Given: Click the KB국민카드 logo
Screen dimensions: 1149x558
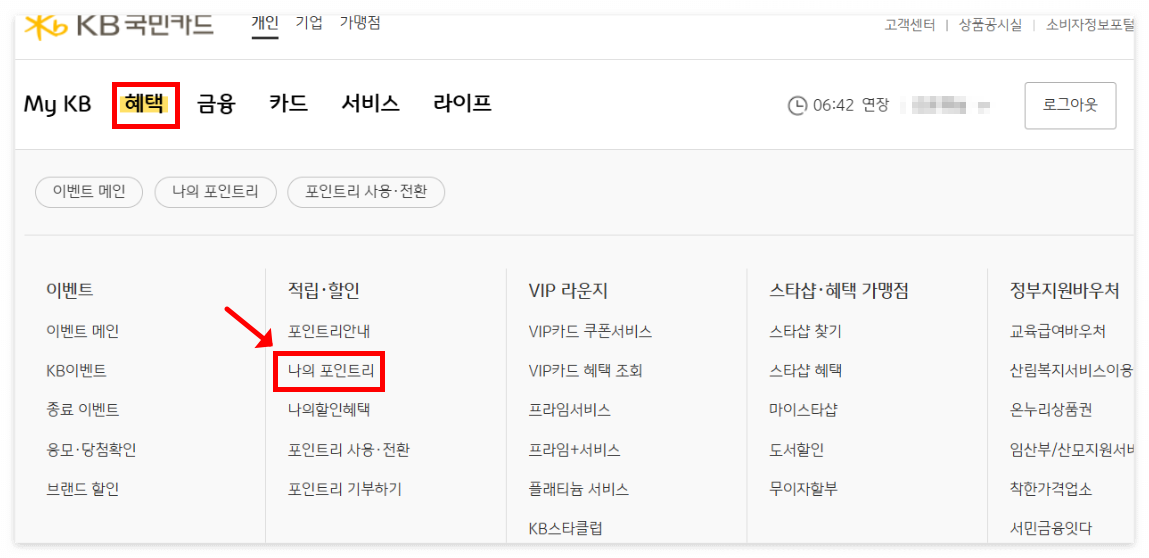Looking at the screenshot, I should [x=119, y=24].
